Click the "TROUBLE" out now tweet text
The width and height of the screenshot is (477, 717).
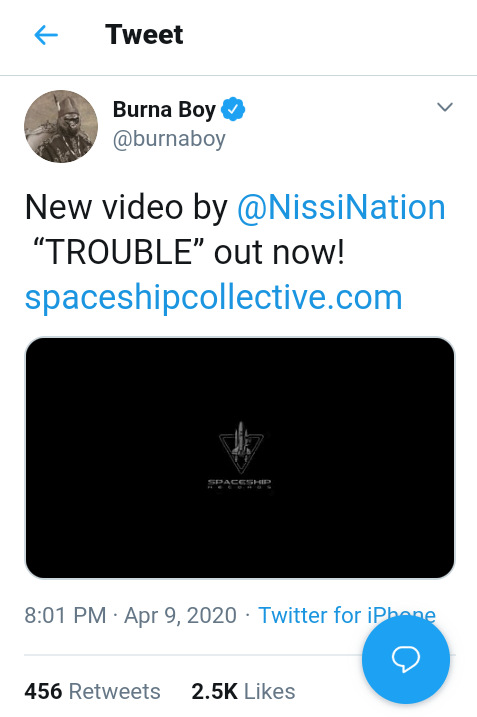click(188, 252)
